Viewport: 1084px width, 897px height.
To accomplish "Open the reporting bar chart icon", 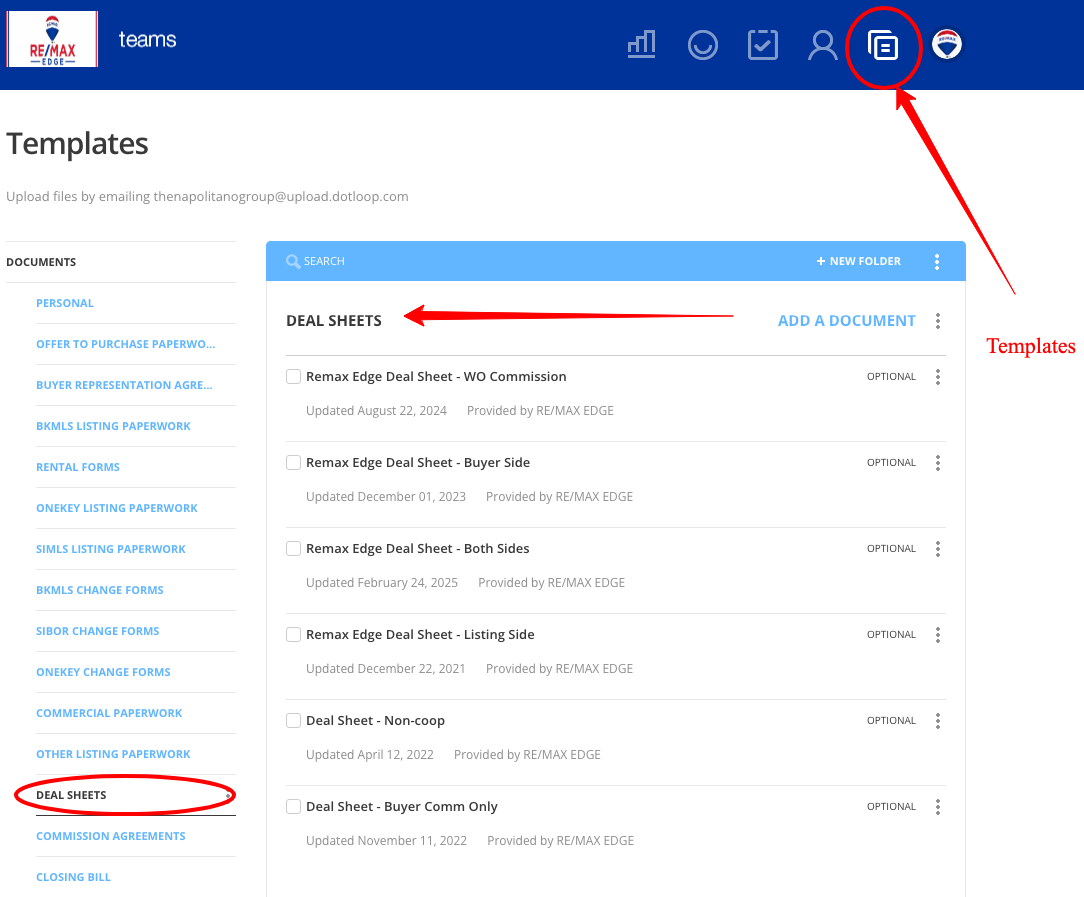I will [x=642, y=45].
